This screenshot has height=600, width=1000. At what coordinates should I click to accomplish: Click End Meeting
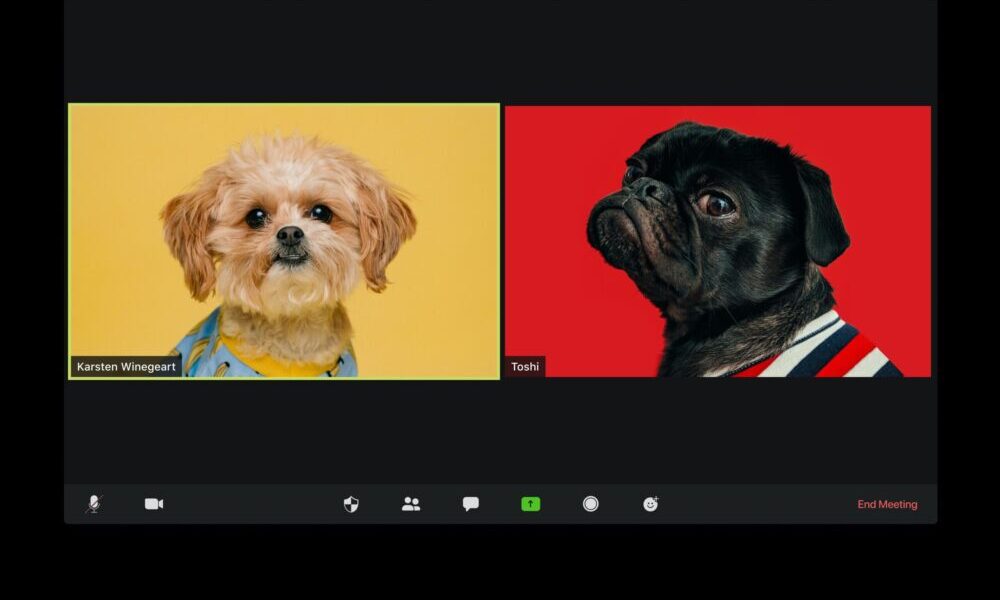[887, 504]
